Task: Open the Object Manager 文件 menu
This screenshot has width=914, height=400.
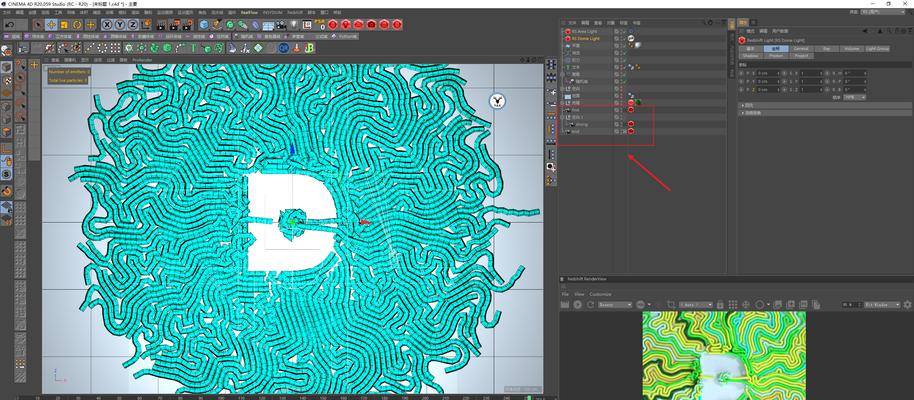Action: [x=572, y=23]
